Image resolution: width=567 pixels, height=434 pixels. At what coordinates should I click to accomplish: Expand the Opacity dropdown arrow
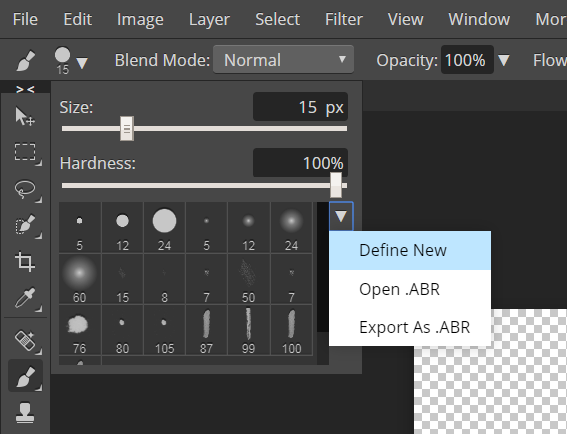point(504,60)
